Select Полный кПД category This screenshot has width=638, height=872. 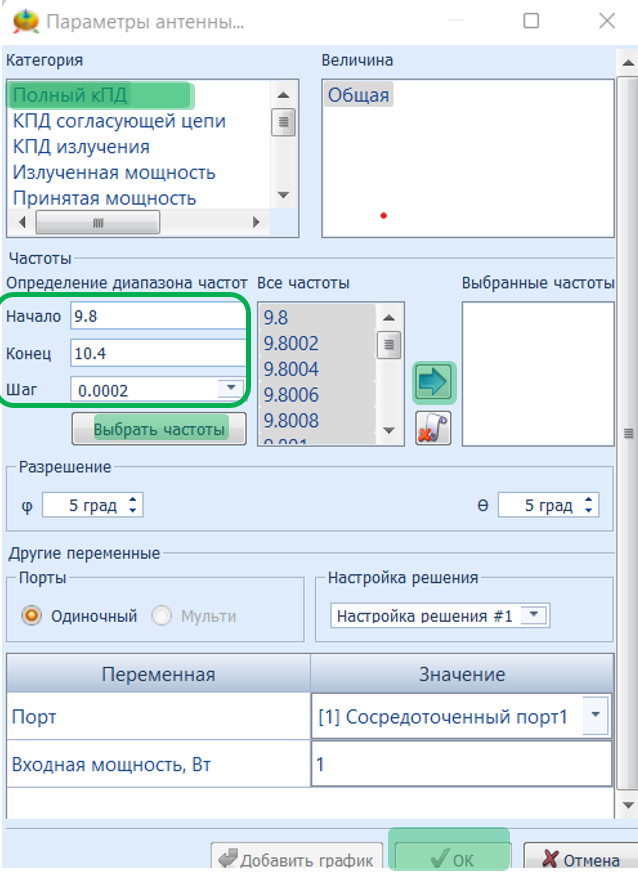pyautogui.click(x=68, y=95)
